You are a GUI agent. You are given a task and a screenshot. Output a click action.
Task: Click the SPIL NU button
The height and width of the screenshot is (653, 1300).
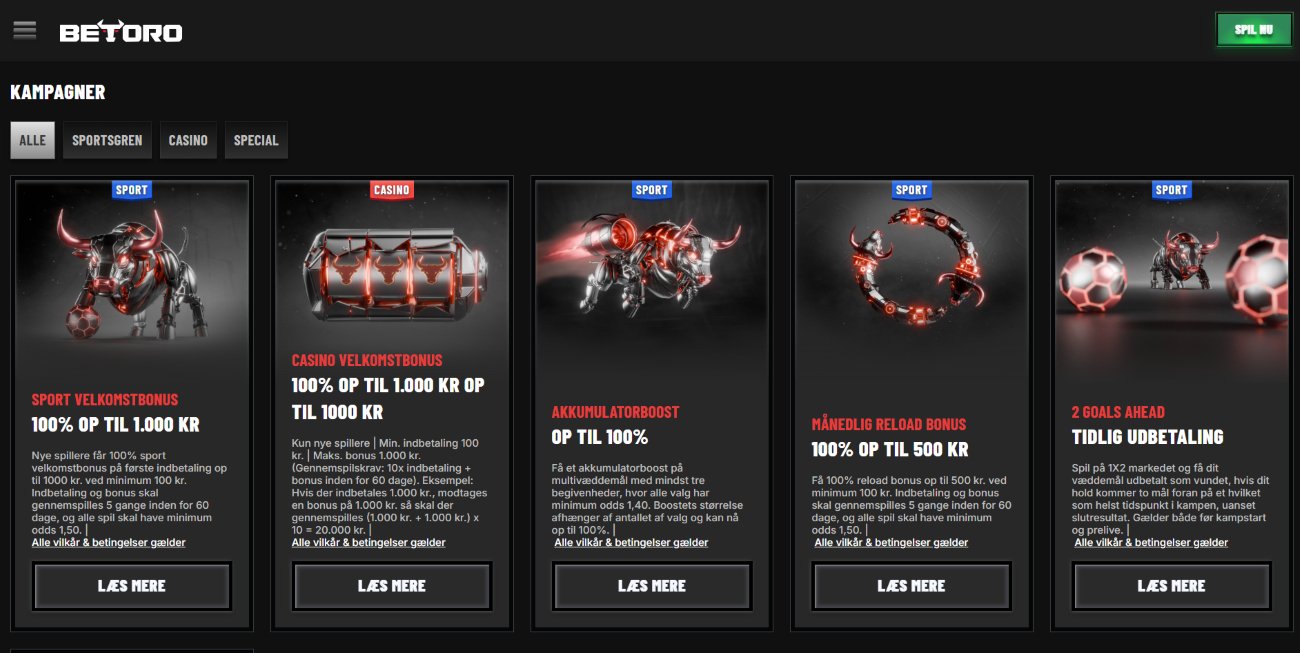pos(1253,30)
